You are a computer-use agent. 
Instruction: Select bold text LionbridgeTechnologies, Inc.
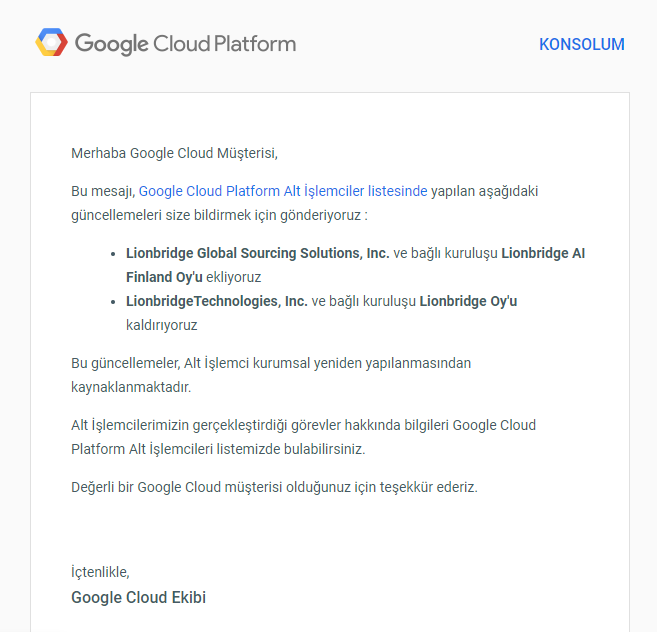[217, 301]
